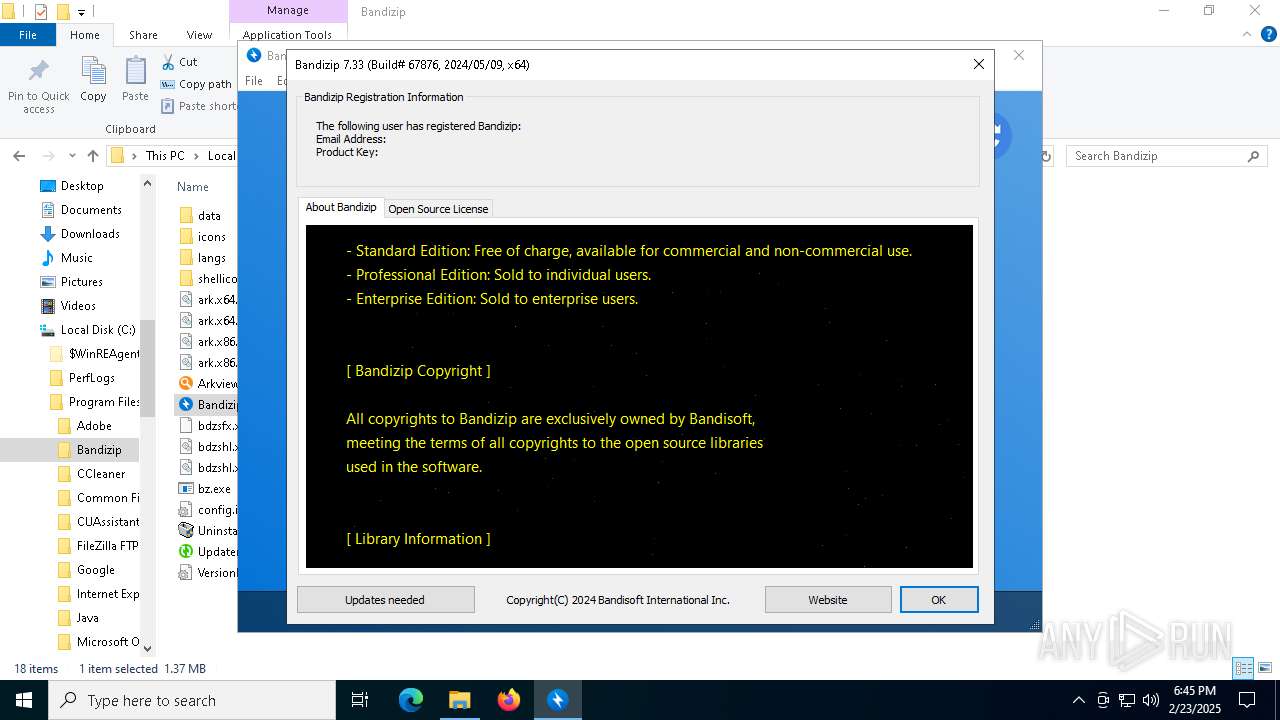
Task: Click the taskbar search box
Action: click(191, 700)
